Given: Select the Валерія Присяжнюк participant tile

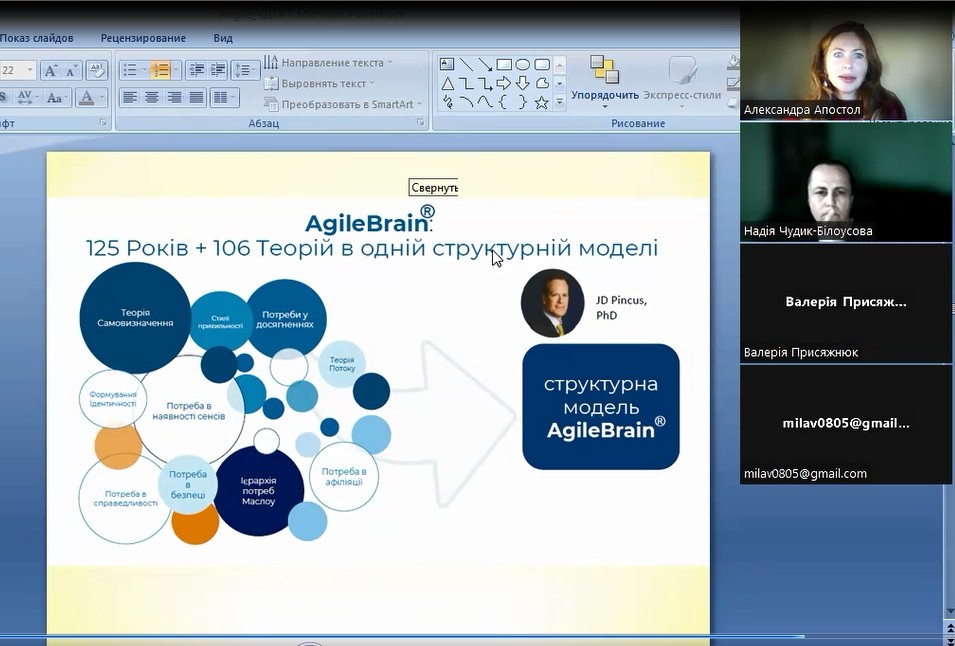Looking at the screenshot, I should [846, 303].
